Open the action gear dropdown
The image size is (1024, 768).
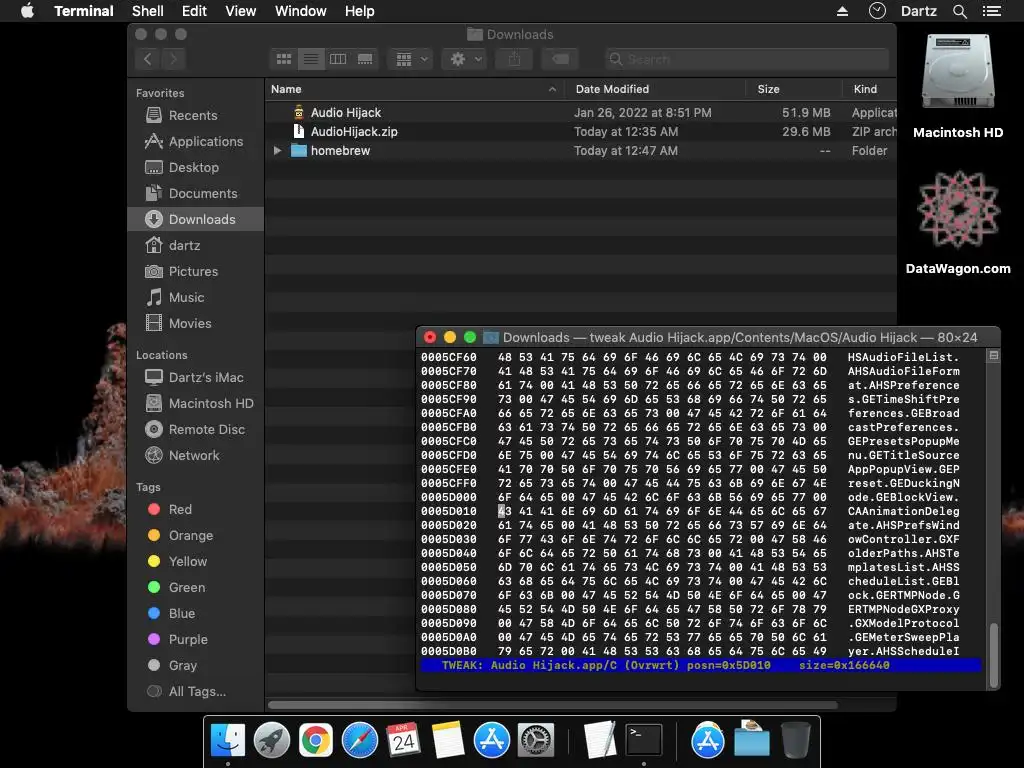pos(464,59)
